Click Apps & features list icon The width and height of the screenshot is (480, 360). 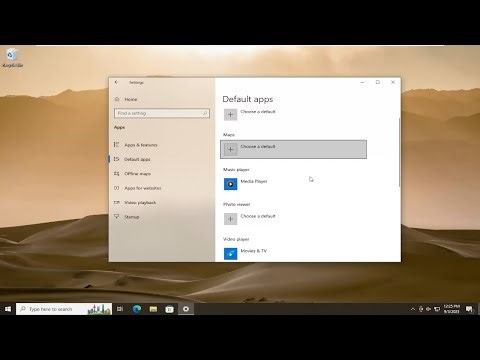(x=116, y=145)
